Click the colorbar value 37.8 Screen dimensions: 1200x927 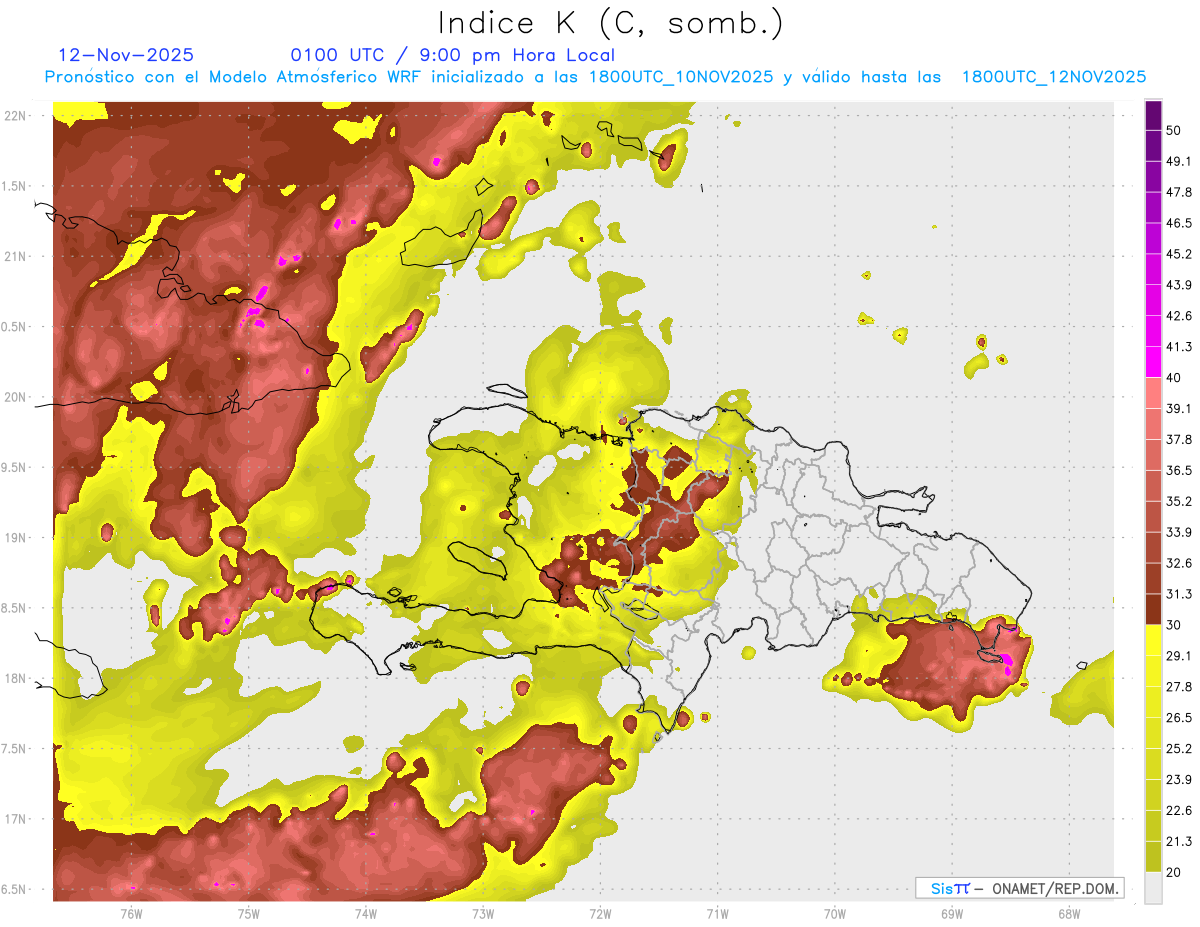(1179, 439)
